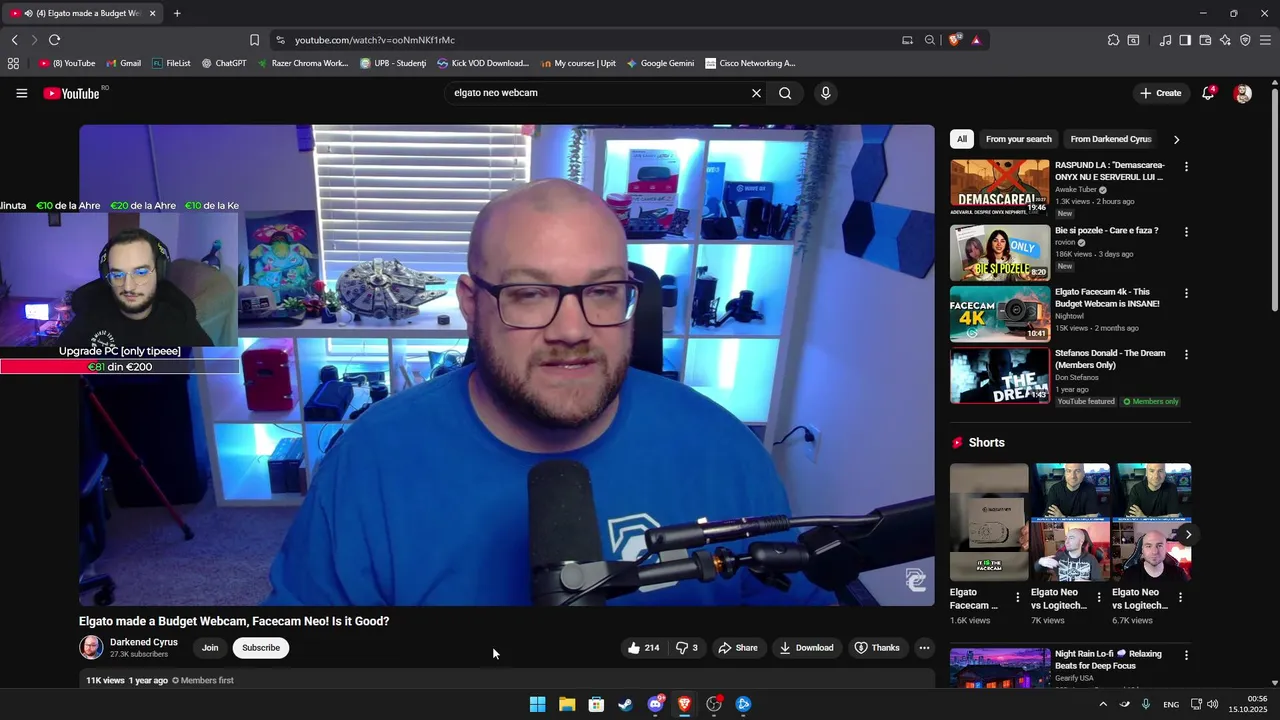Screen dimensions: 1280x720
Task: Subscribe to Darkened Cyrus
Action: [x=261, y=648]
